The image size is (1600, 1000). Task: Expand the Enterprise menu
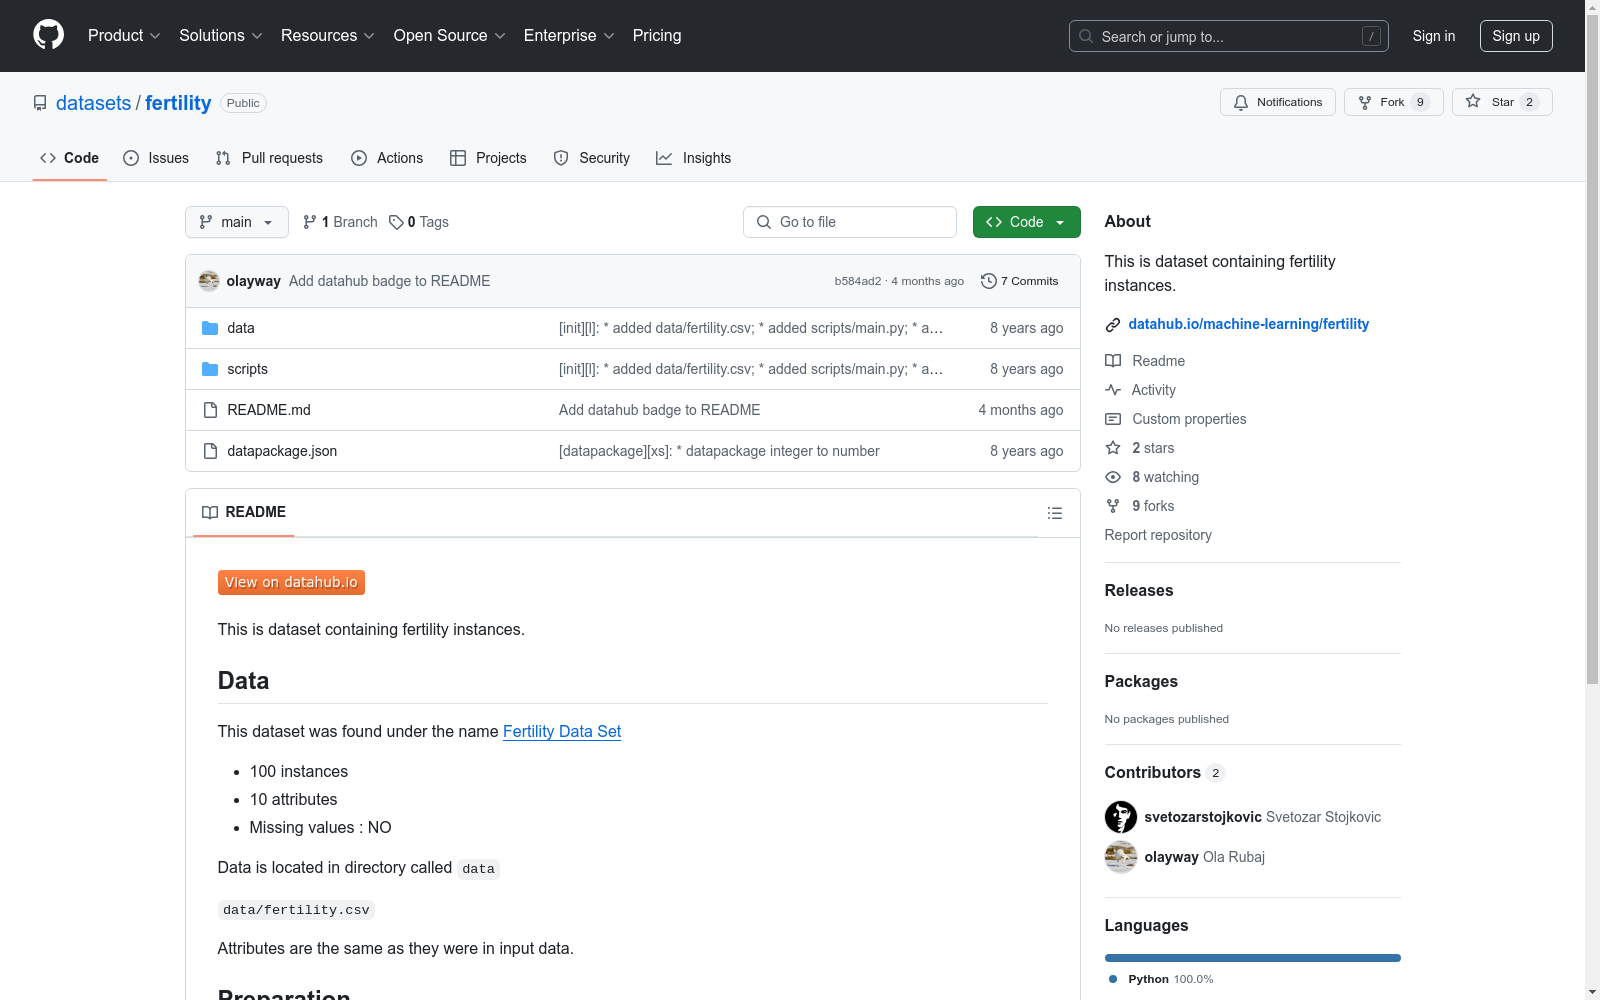coord(569,35)
